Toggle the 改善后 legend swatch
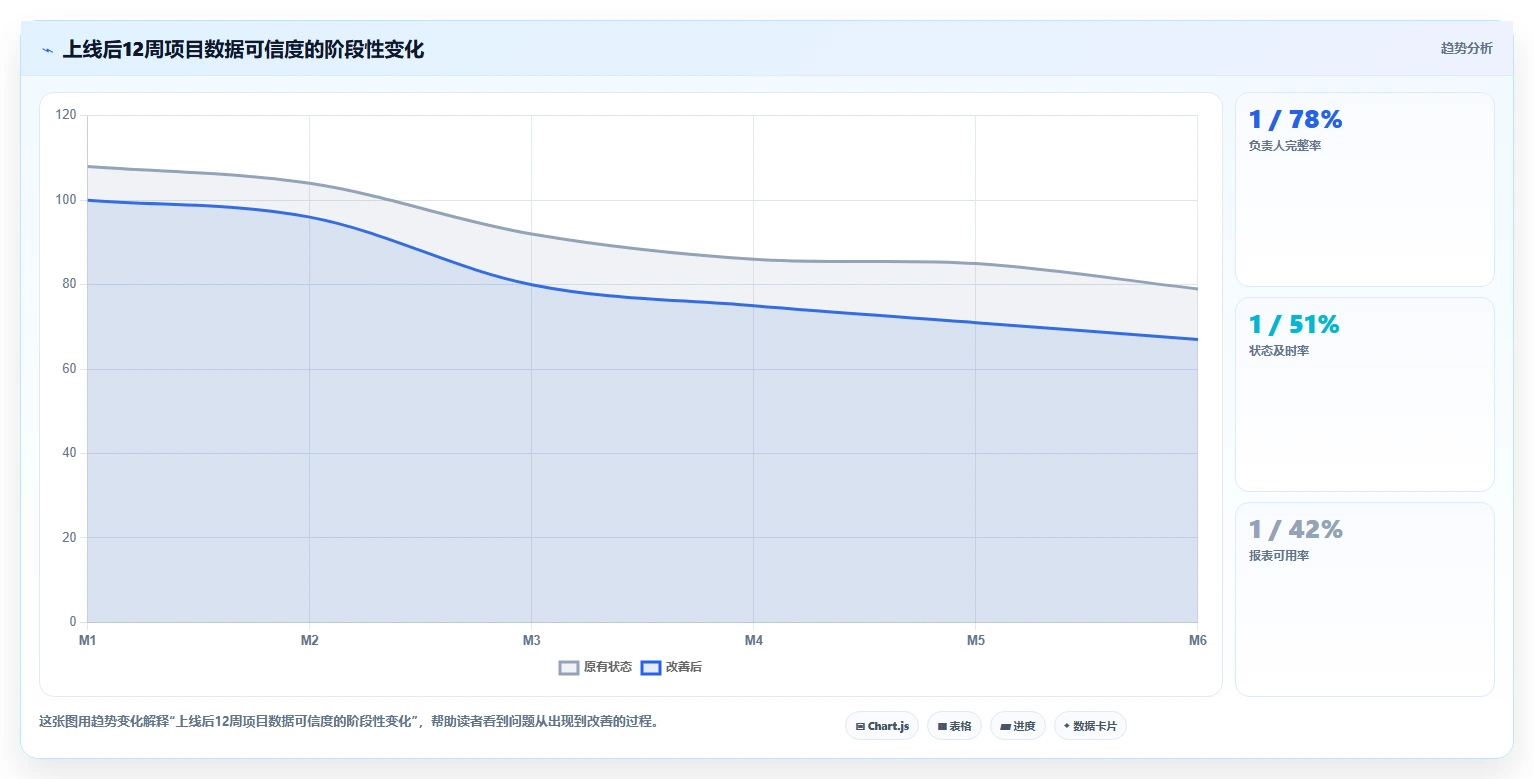Image resolution: width=1534 pixels, height=779 pixels. (x=651, y=667)
